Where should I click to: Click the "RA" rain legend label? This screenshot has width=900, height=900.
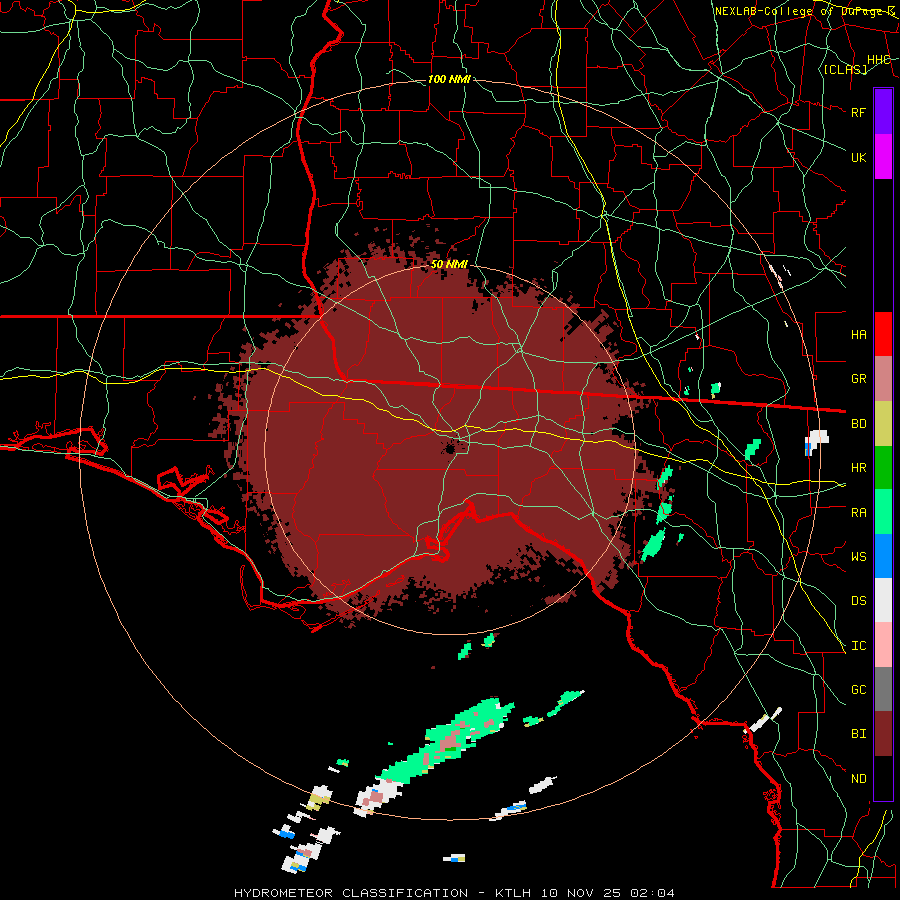point(858,513)
